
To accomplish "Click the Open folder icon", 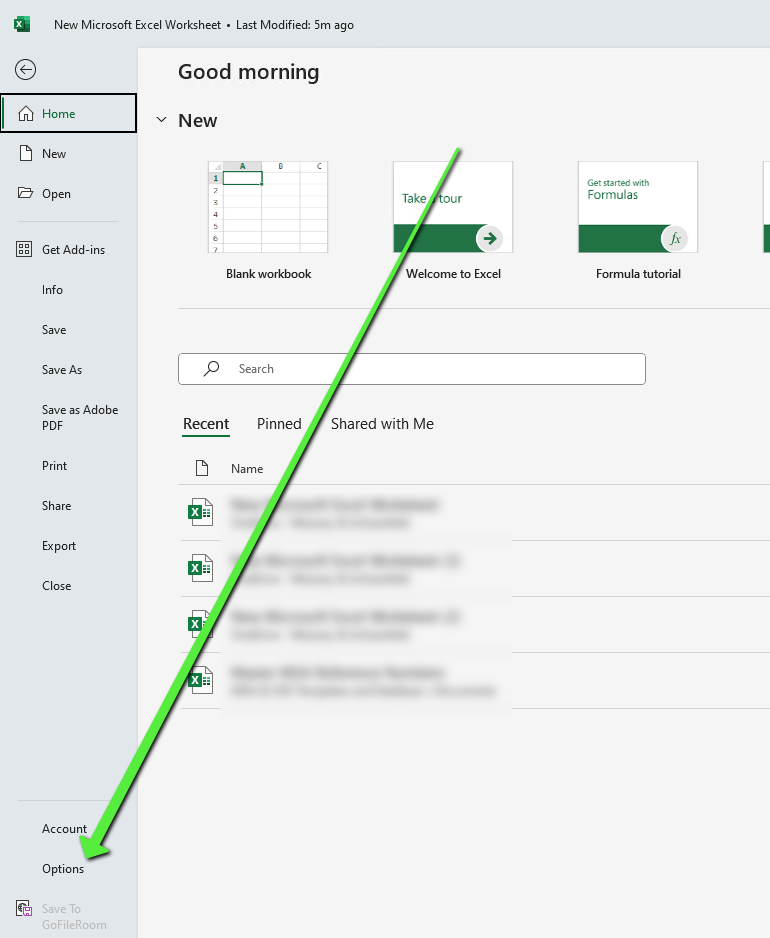I will pyautogui.click(x=26, y=193).
